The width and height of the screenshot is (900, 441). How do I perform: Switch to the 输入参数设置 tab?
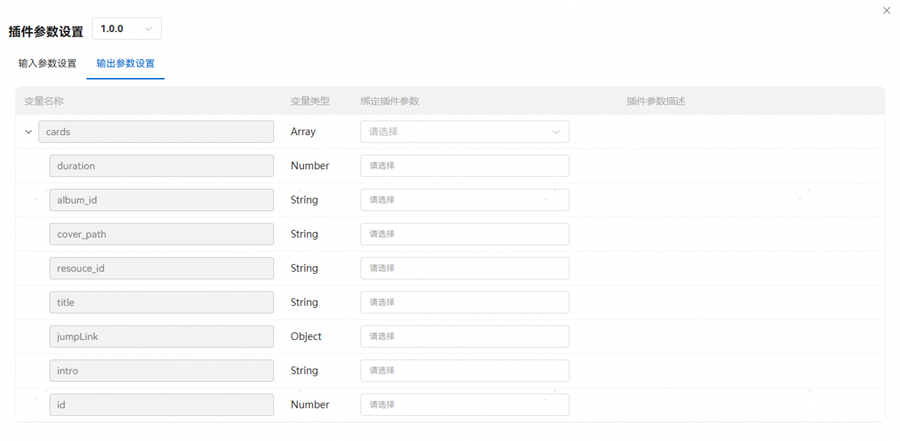point(47,63)
